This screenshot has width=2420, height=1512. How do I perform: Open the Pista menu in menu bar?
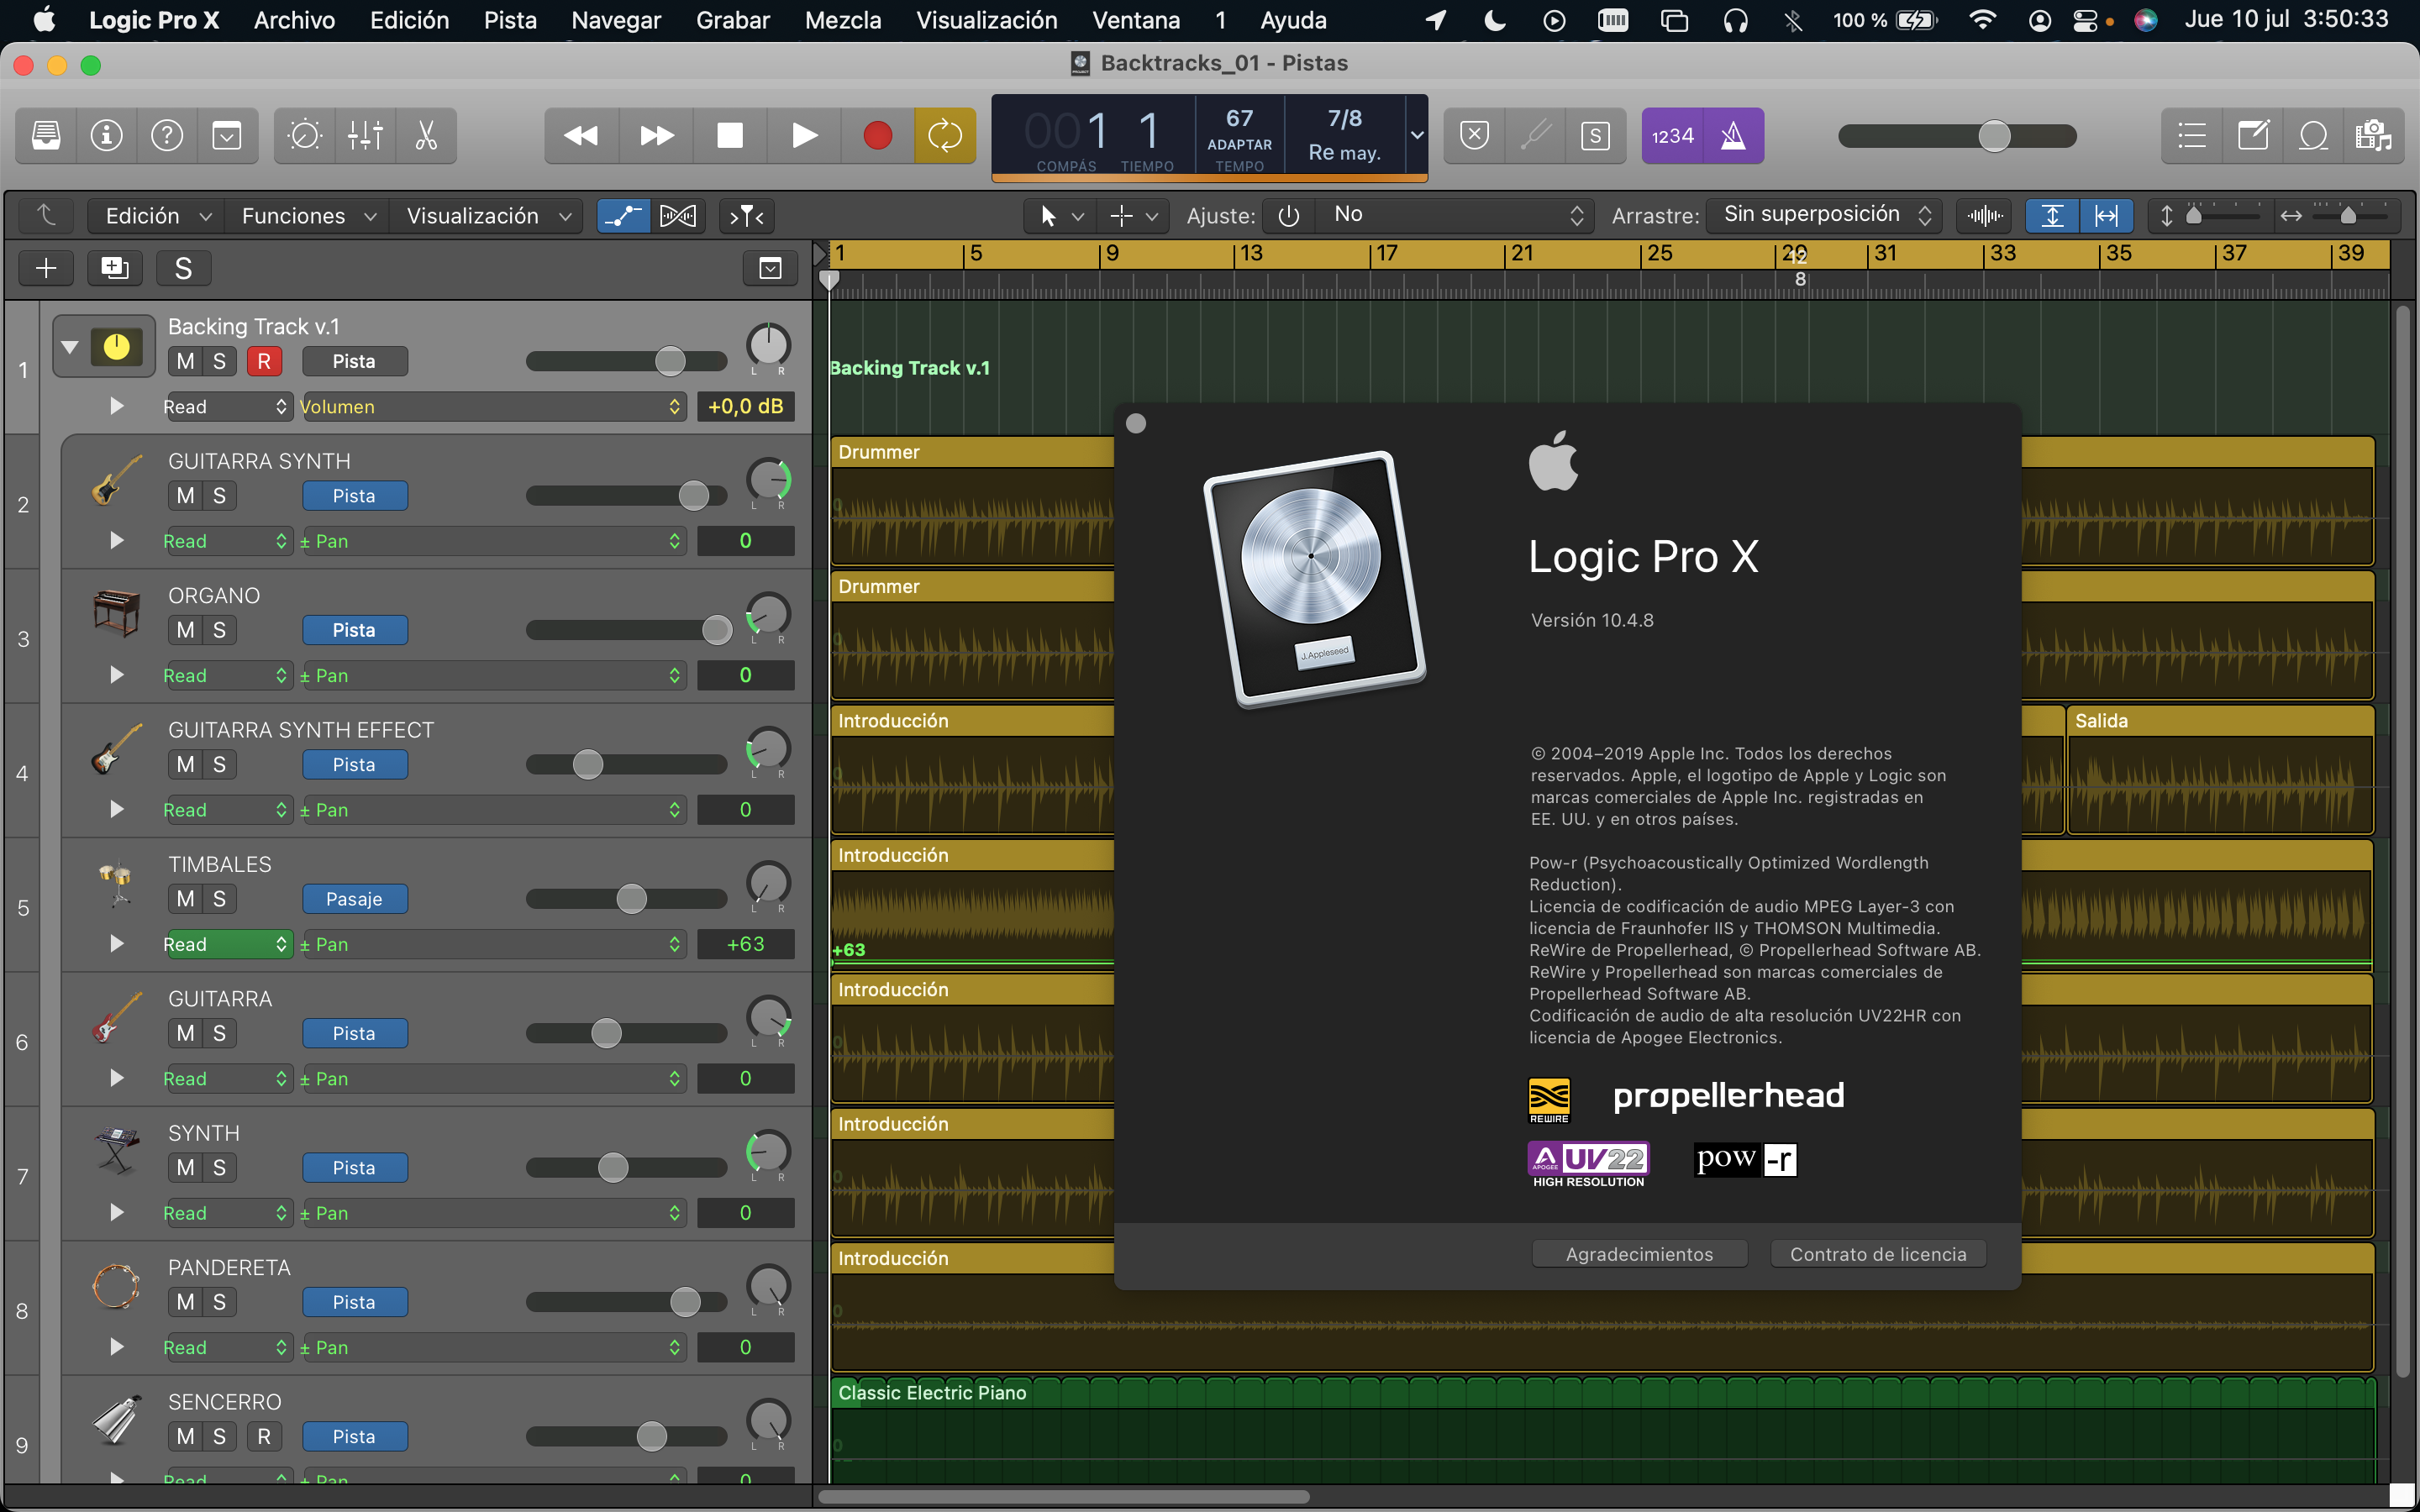[510, 20]
